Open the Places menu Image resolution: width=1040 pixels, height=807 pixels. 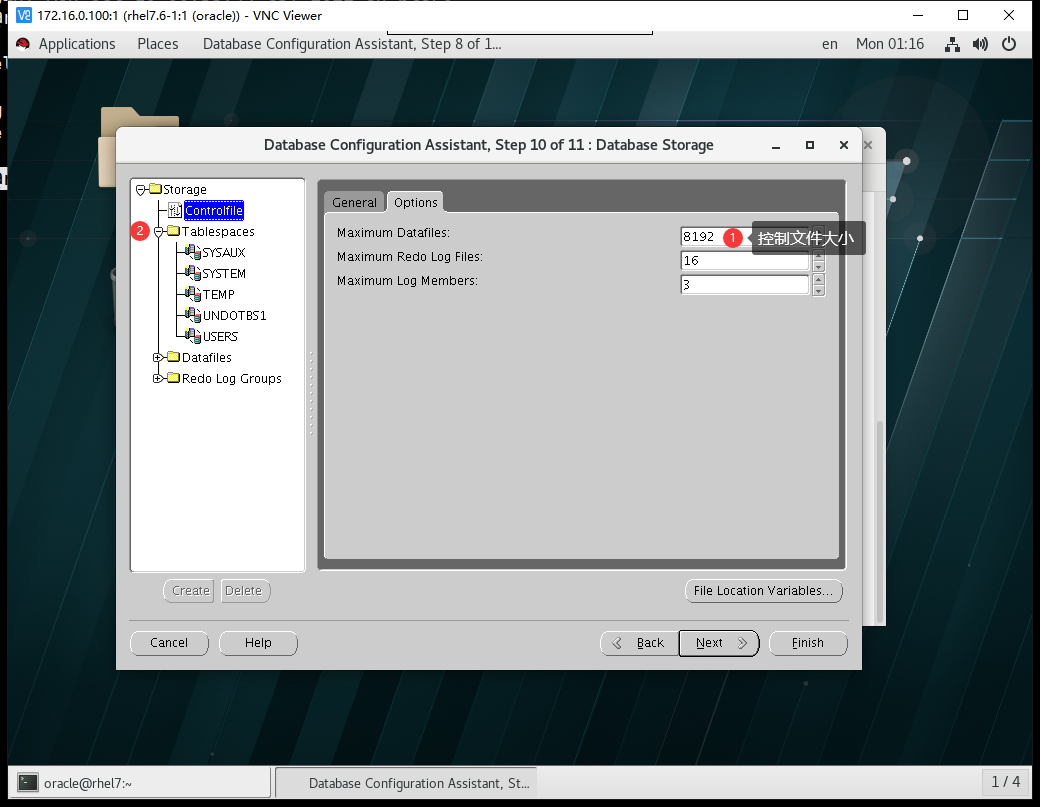click(158, 44)
